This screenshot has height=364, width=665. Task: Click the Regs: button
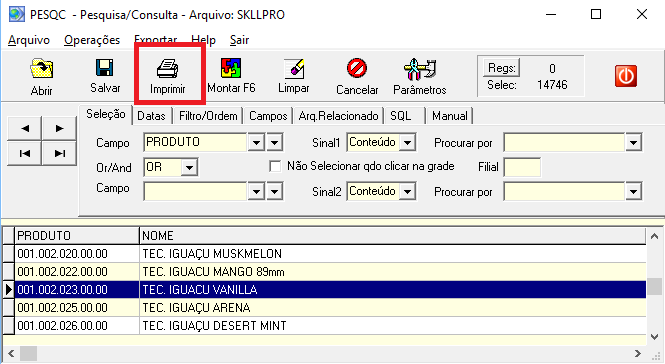(501, 68)
